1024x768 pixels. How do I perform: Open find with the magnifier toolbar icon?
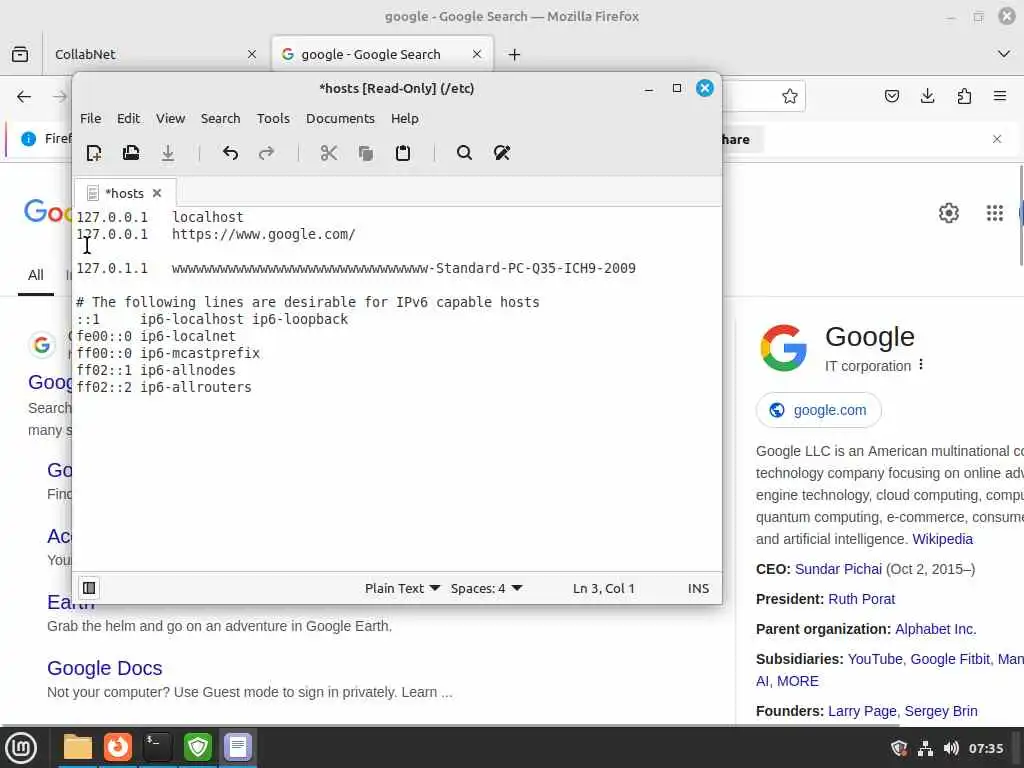click(x=464, y=153)
